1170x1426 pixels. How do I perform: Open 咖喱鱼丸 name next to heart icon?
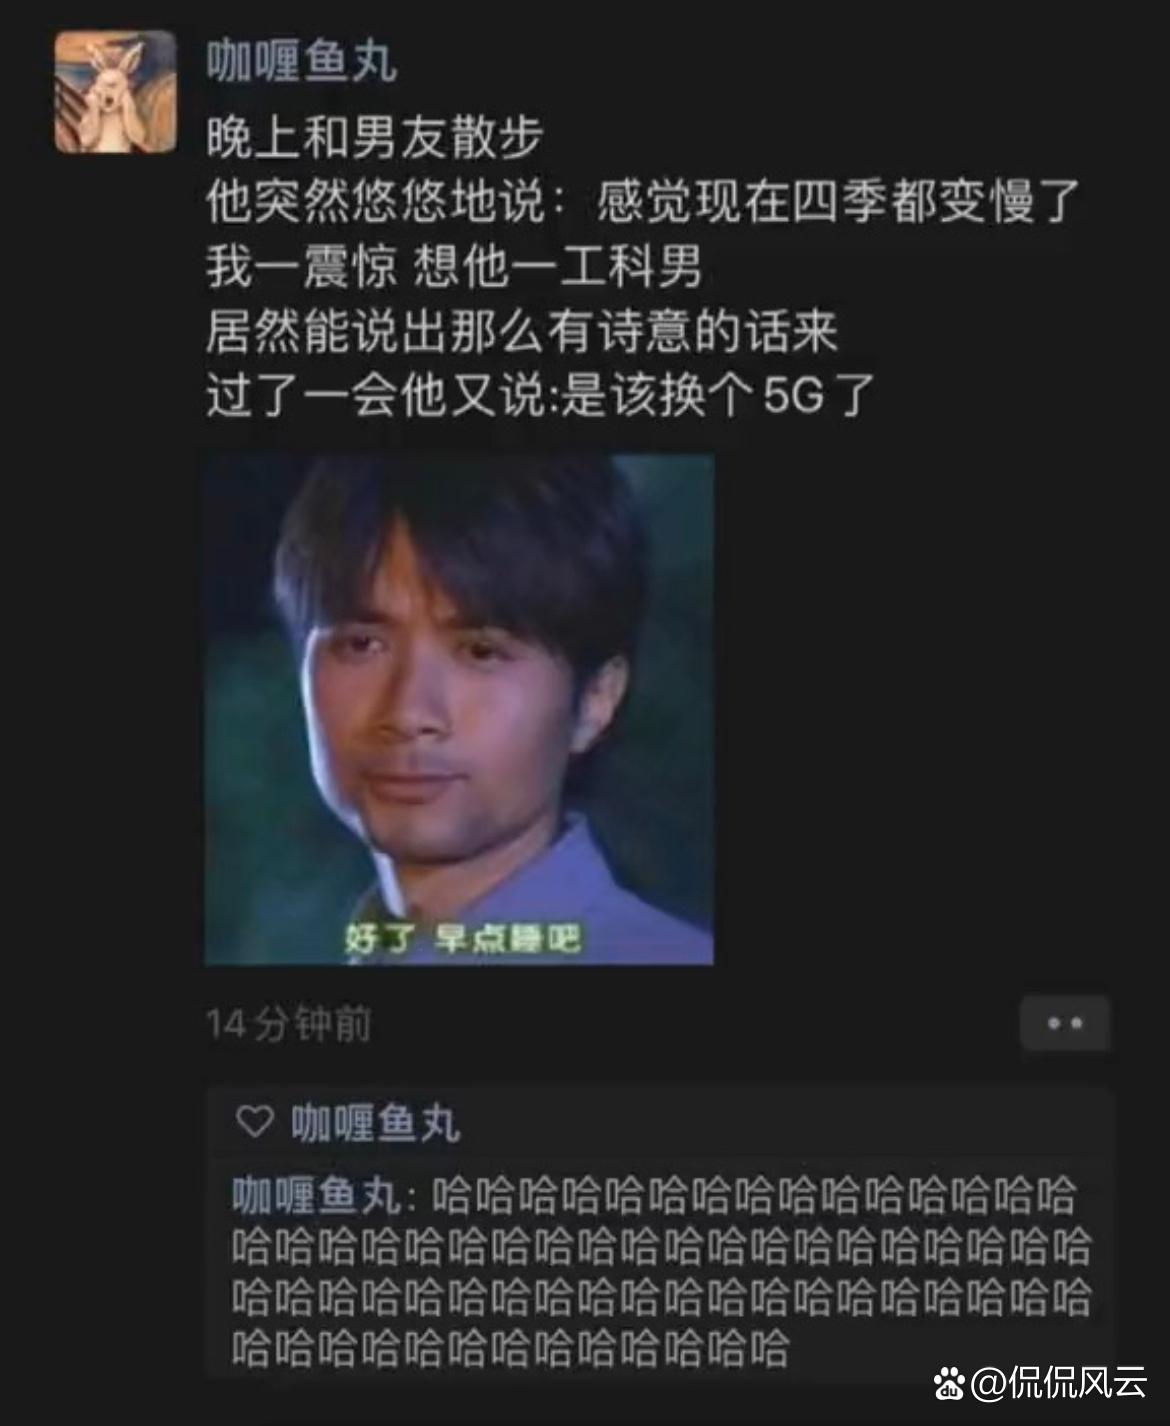pyautogui.click(x=376, y=1123)
